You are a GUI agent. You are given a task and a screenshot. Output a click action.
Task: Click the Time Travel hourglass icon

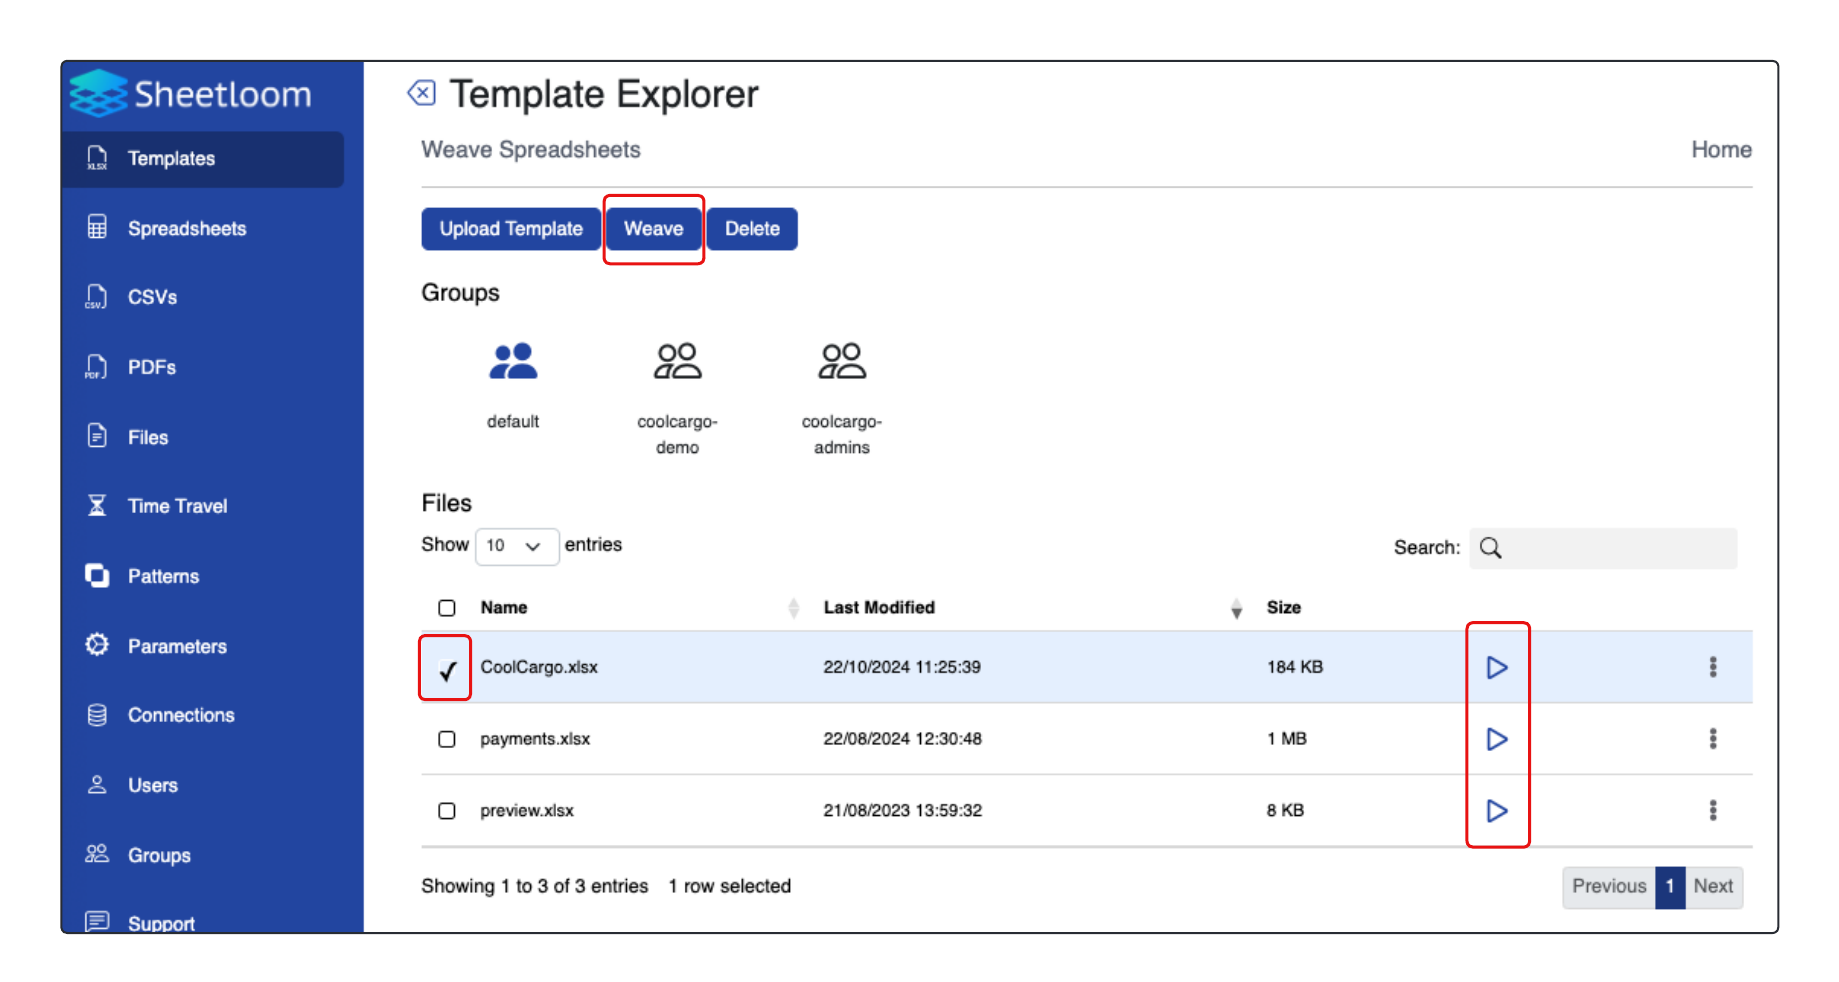(97, 505)
